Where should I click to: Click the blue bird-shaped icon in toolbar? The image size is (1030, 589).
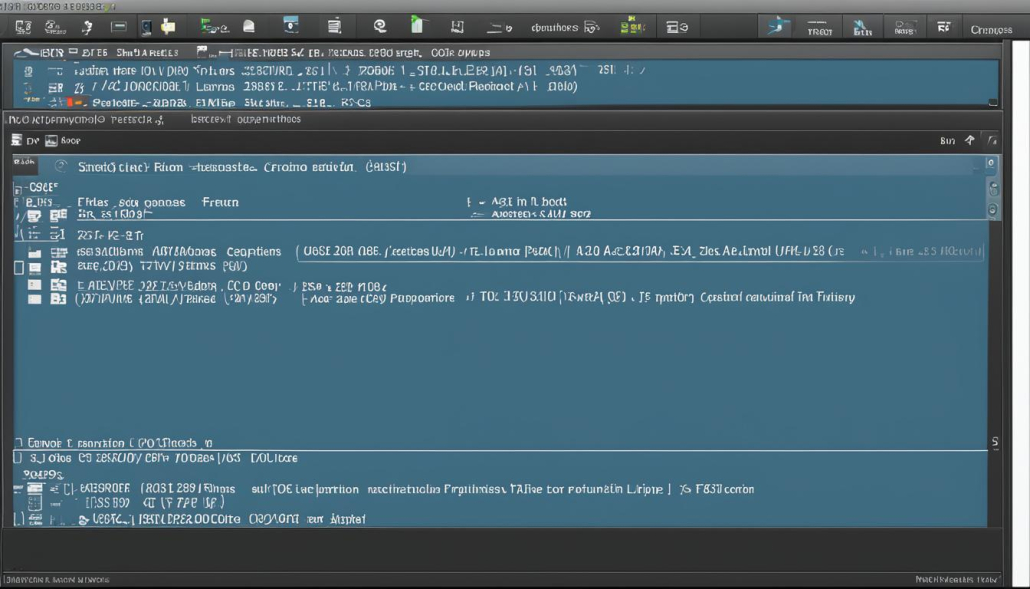point(778,26)
